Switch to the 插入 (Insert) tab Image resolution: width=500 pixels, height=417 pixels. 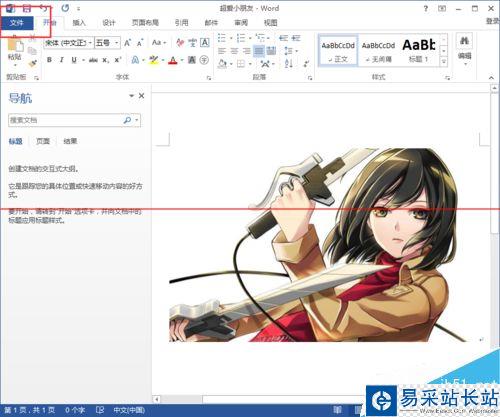click(x=79, y=23)
